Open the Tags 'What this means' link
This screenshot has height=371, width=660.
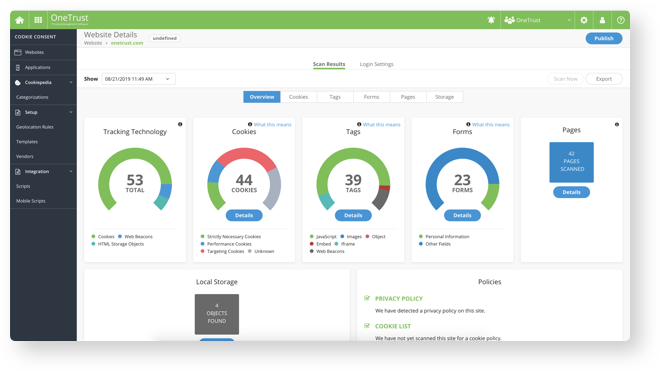pyautogui.click(x=381, y=125)
